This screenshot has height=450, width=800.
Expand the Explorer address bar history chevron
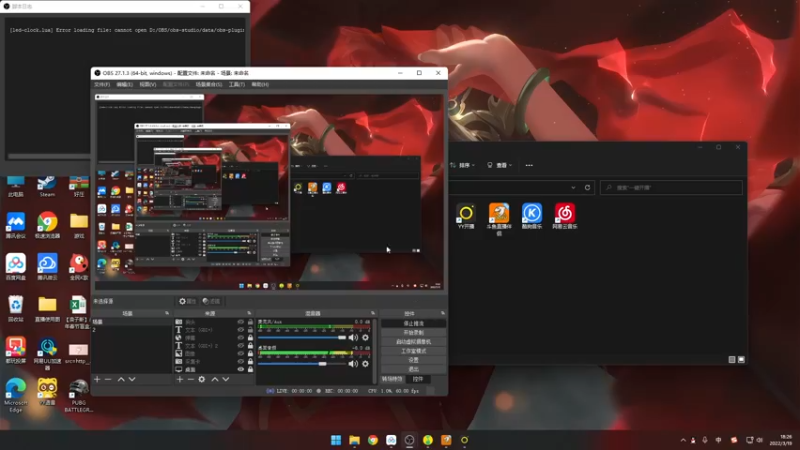tap(573, 187)
